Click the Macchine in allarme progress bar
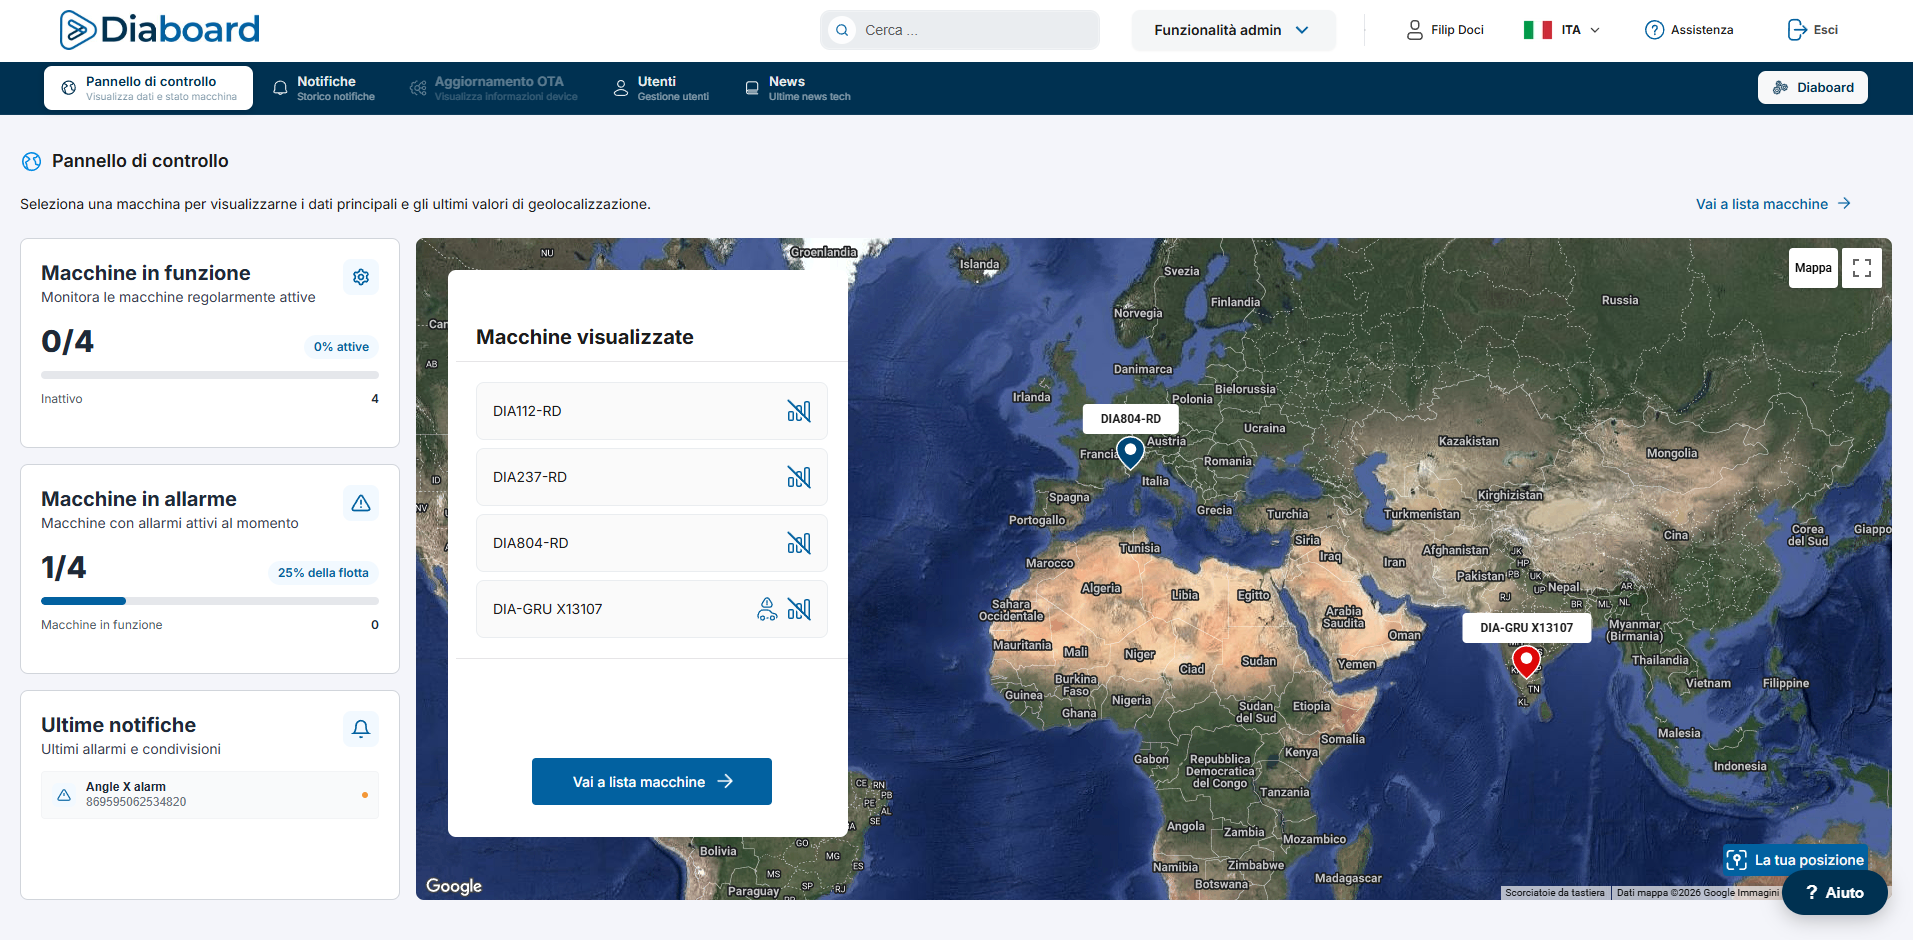Viewport: 1913px width, 940px height. pos(210,601)
